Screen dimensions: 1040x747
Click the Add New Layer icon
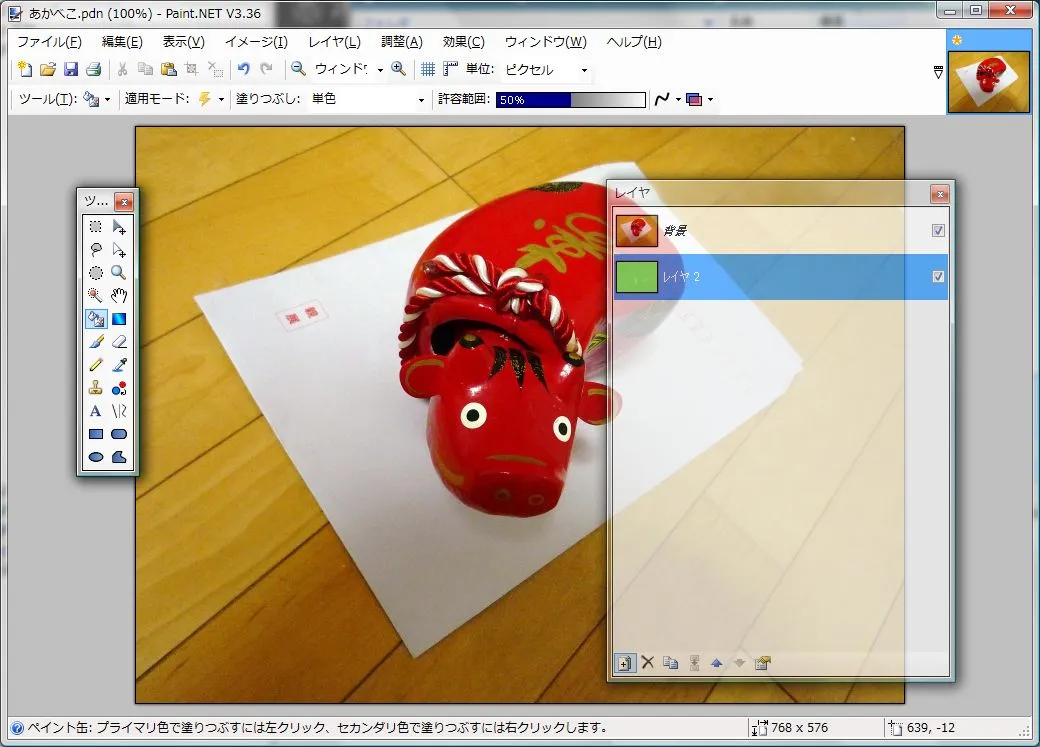[624, 663]
